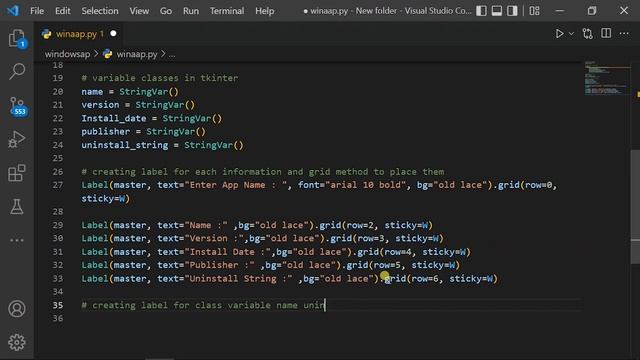
Task: Click the "Version :" string on line 30
Action: point(214,238)
